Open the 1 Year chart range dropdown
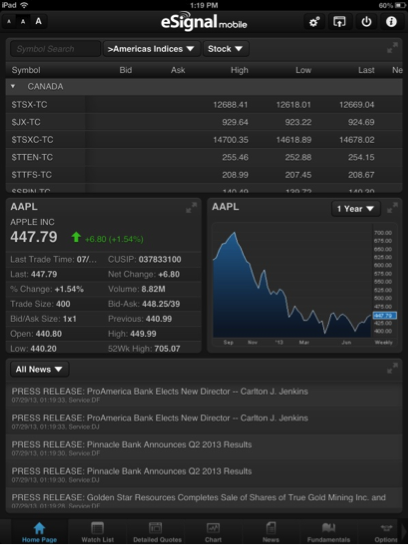This screenshot has height=545, width=409. click(355, 209)
